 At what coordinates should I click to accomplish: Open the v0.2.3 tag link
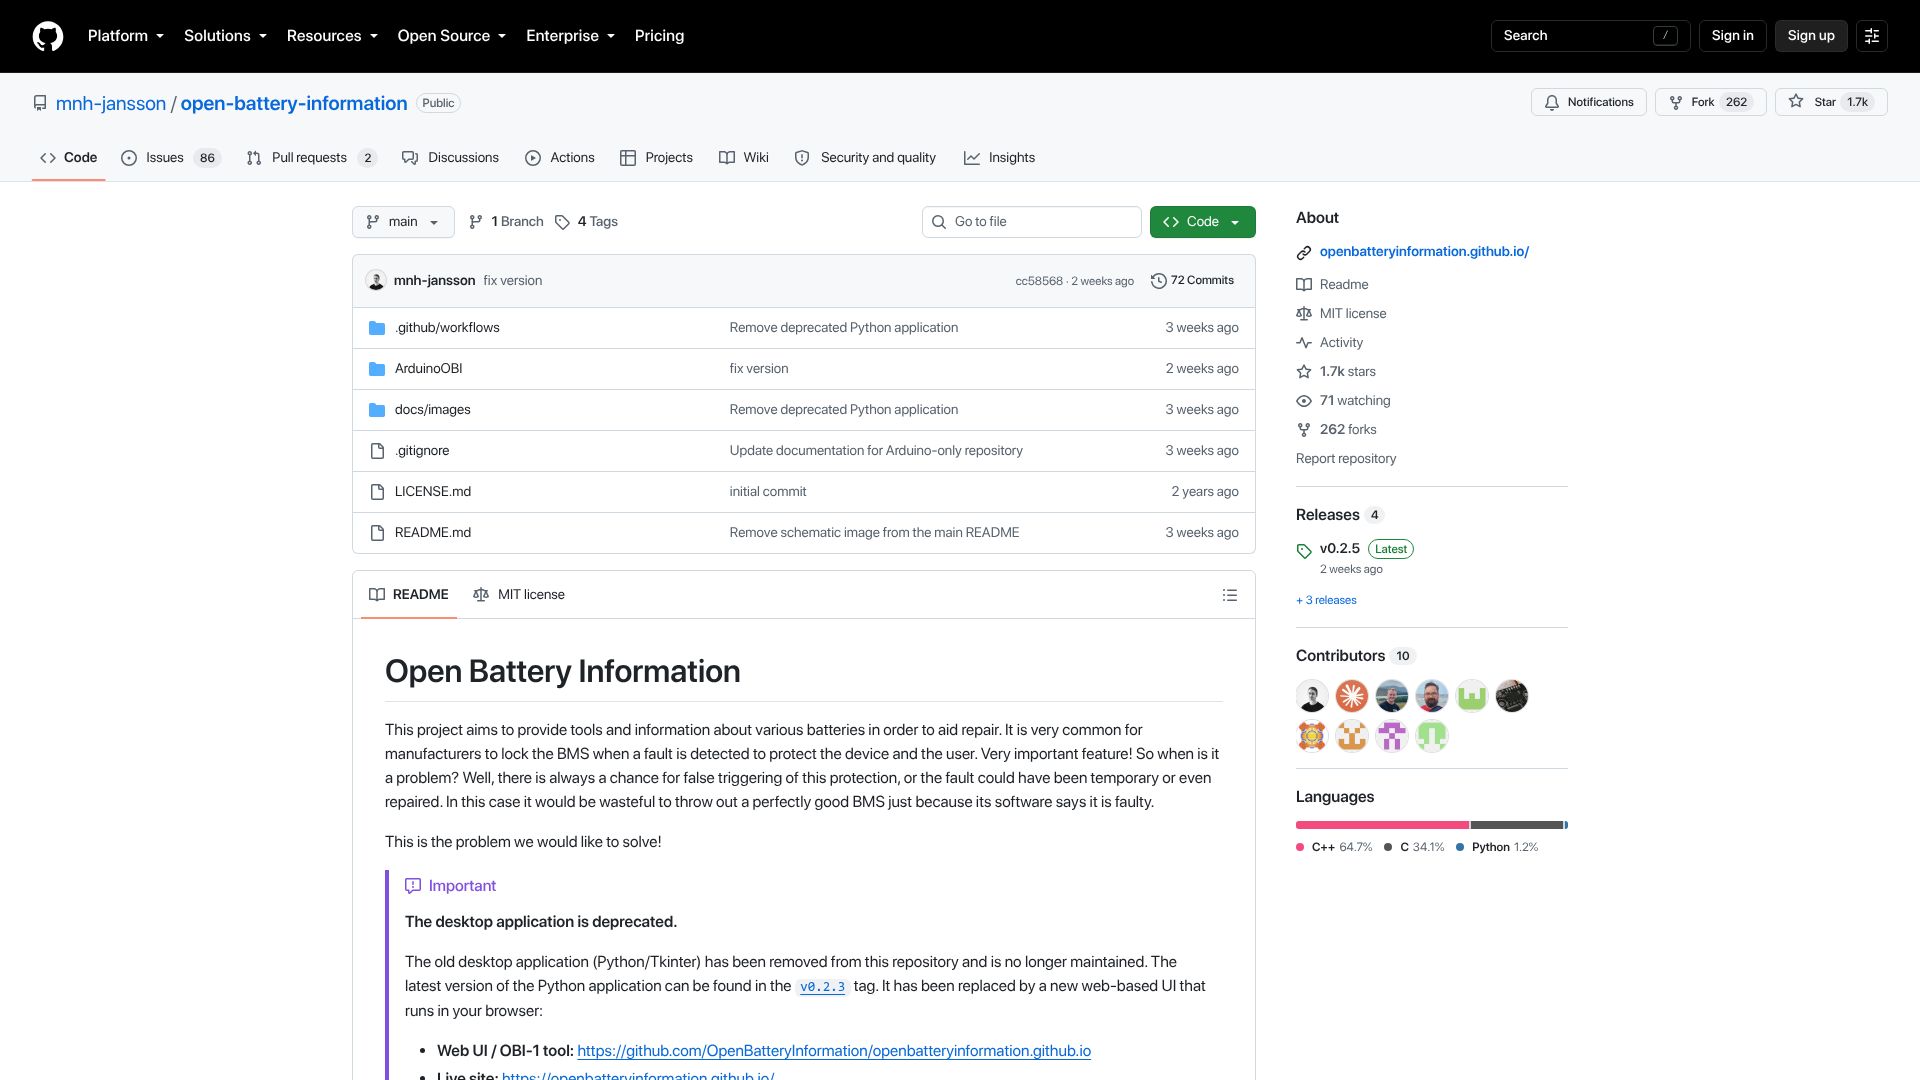pyautogui.click(x=822, y=987)
